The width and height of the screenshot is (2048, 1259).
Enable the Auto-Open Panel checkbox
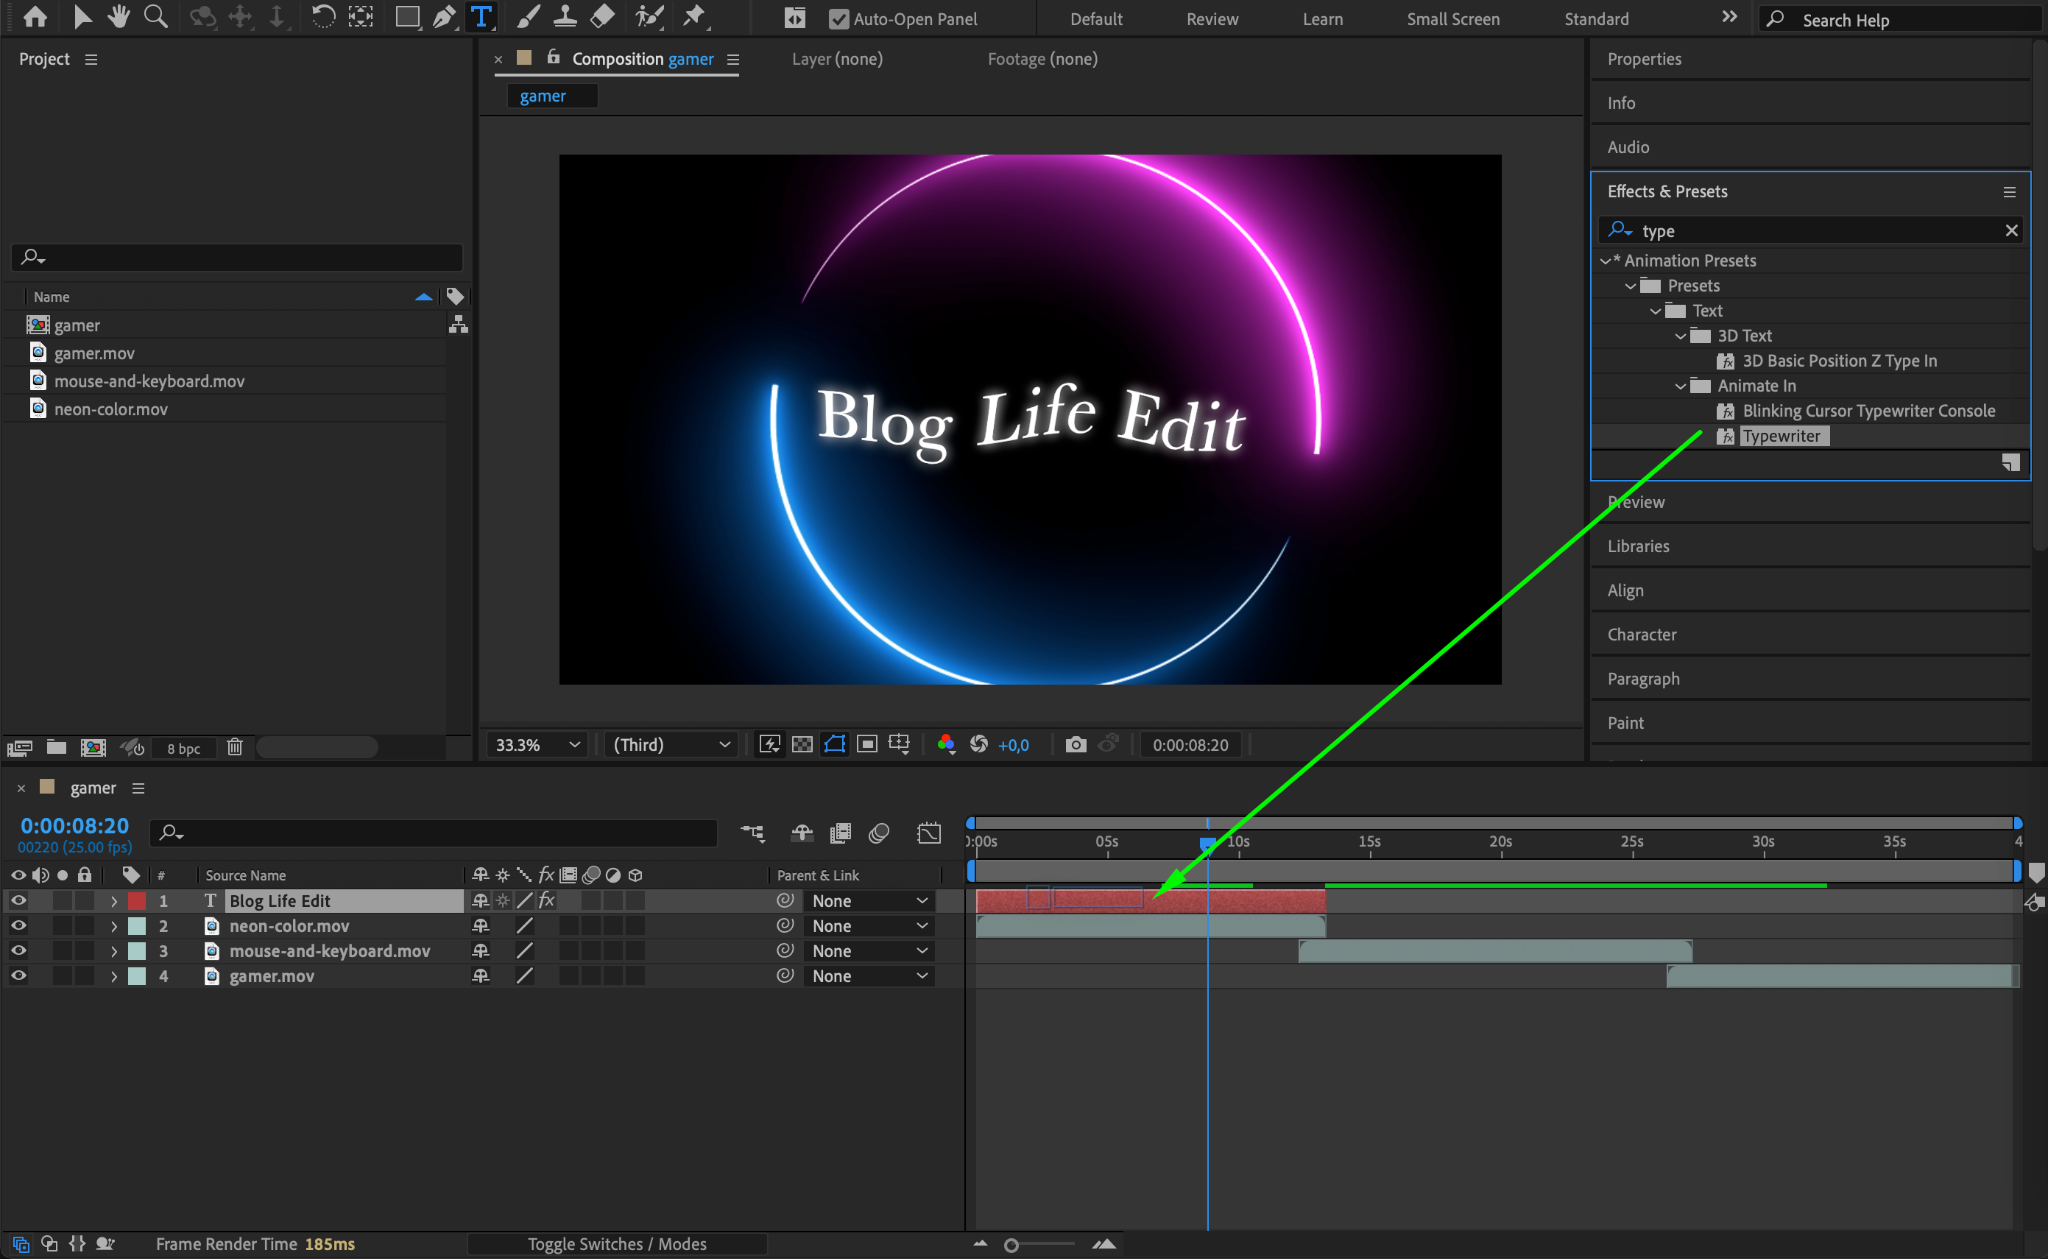[x=839, y=19]
